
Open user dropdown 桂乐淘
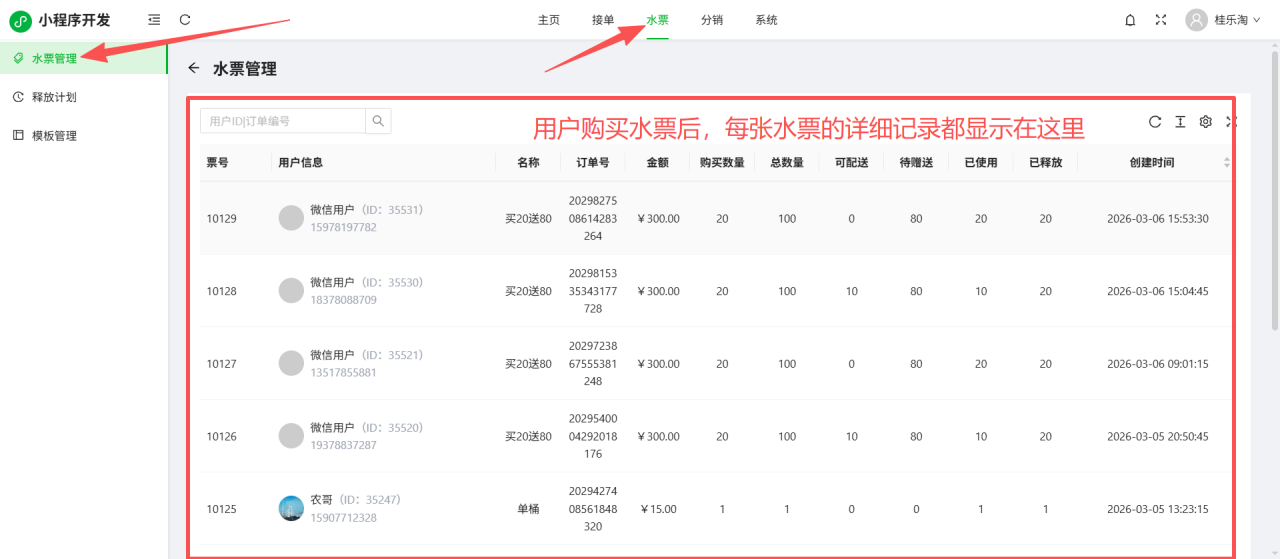pyautogui.click(x=1224, y=20)
